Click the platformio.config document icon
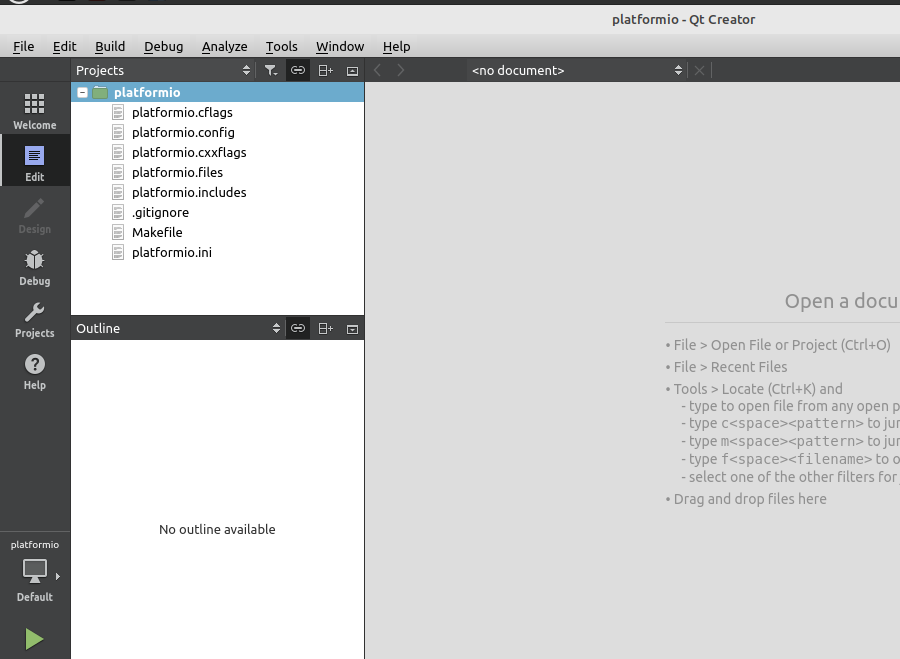This screenshot has width=900, height=659. [x=118, y=133]
